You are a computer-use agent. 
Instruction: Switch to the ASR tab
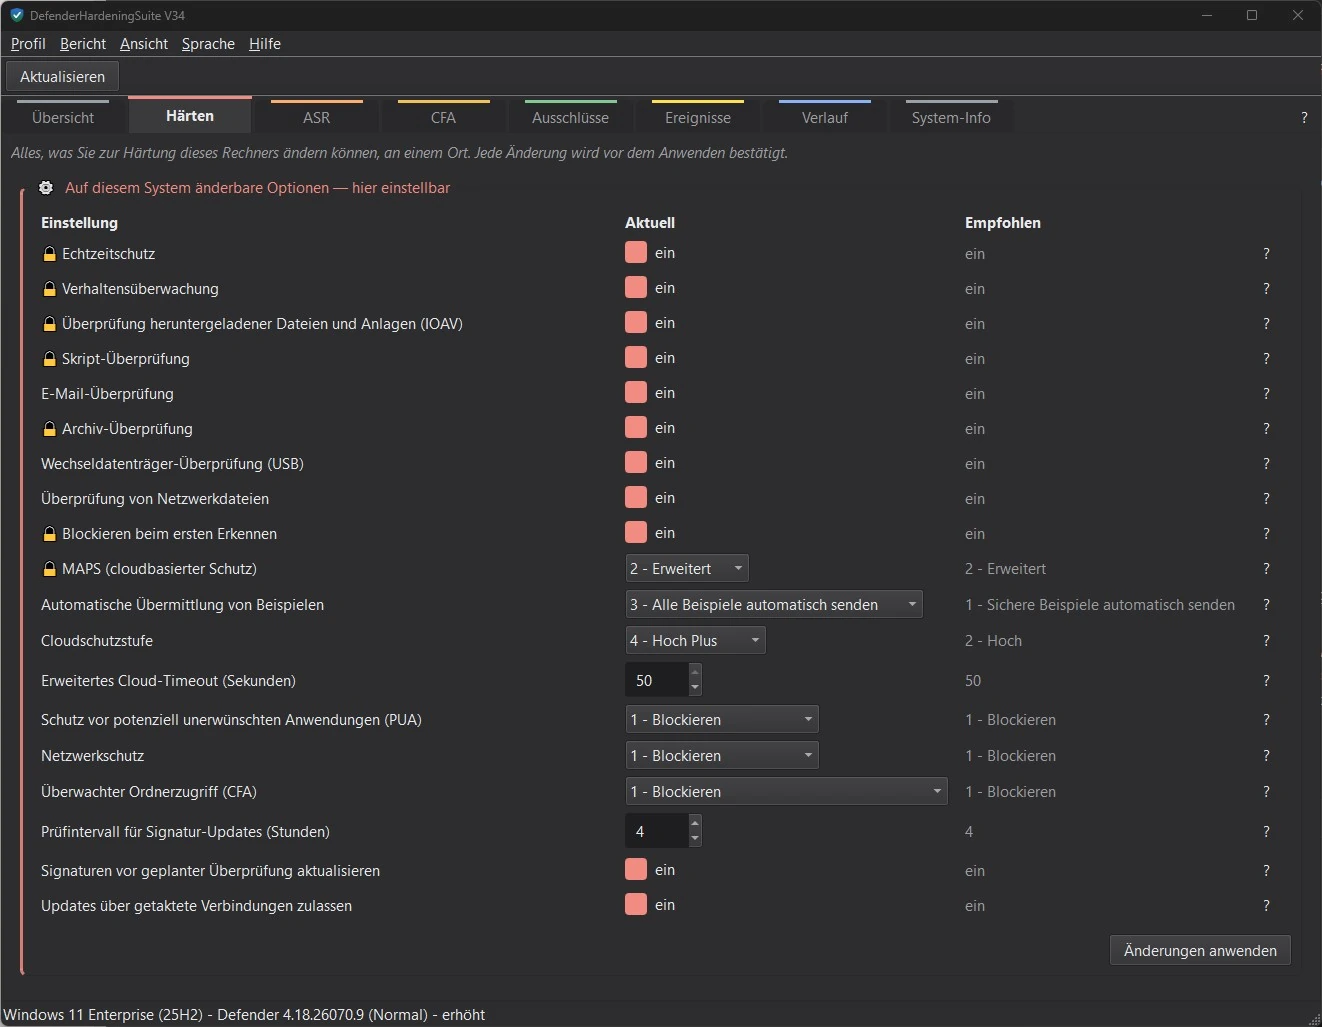(316, 117)
